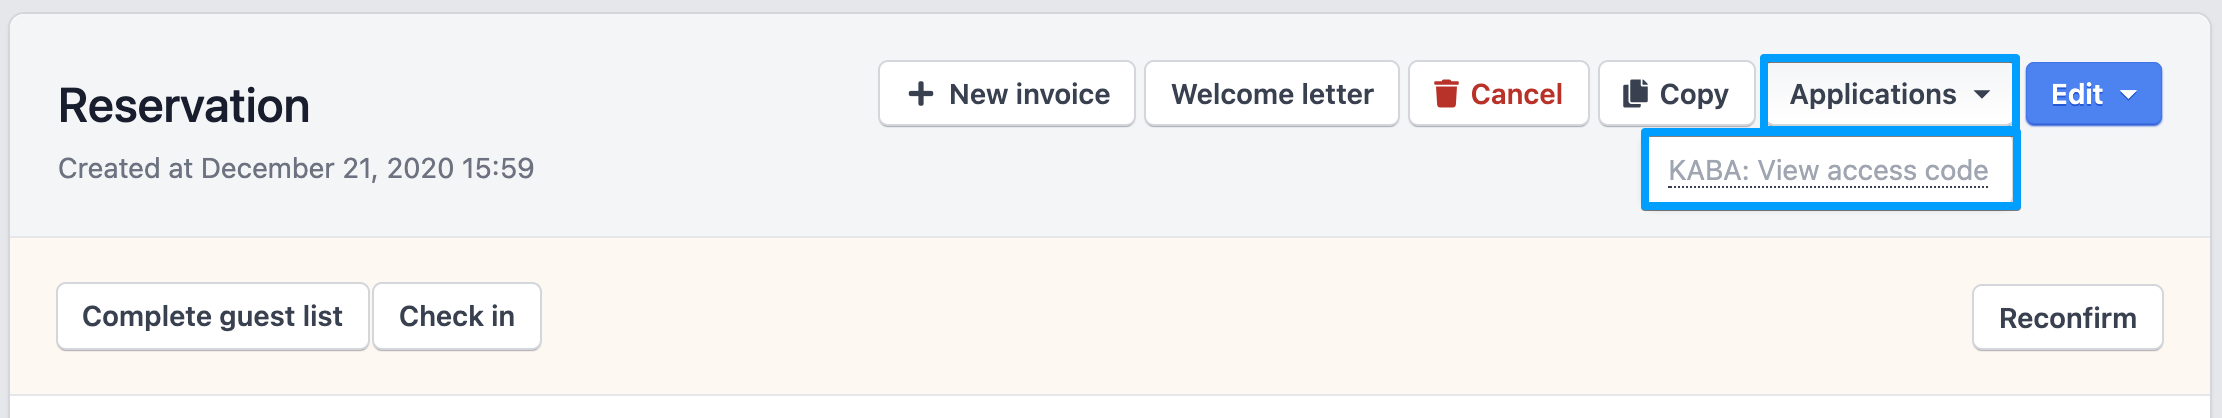
Task: Click the caret arrow beside Applications
Action: pyautogui.click(x=1982, y=94)
